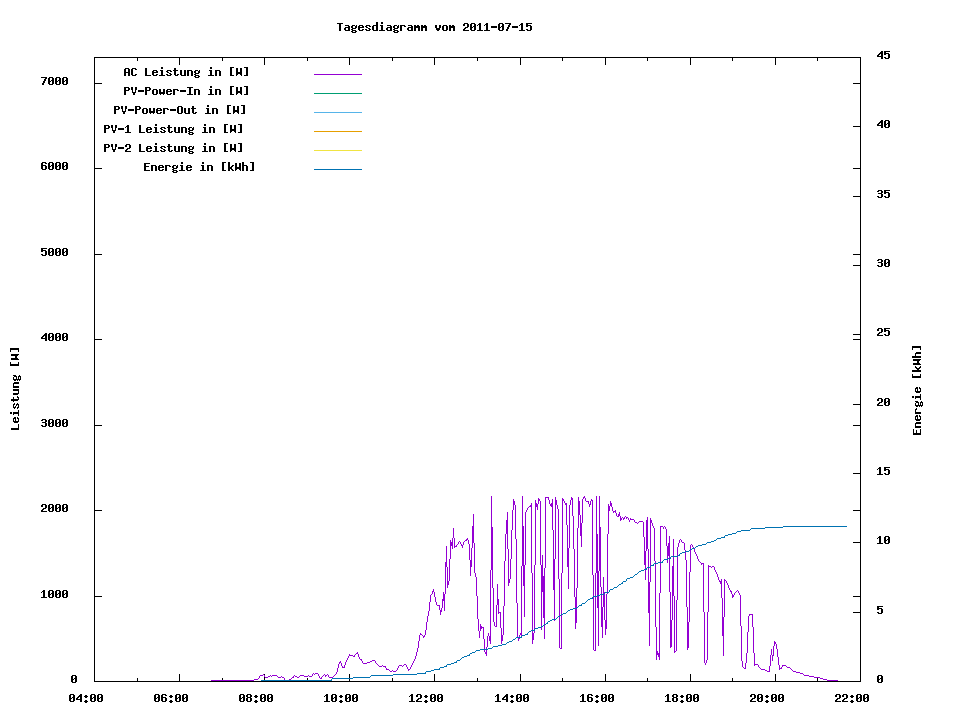Click the PV-1 Leistung in [W] legend entry
This screenshot has height=720, width=960.
click(173, 129)
